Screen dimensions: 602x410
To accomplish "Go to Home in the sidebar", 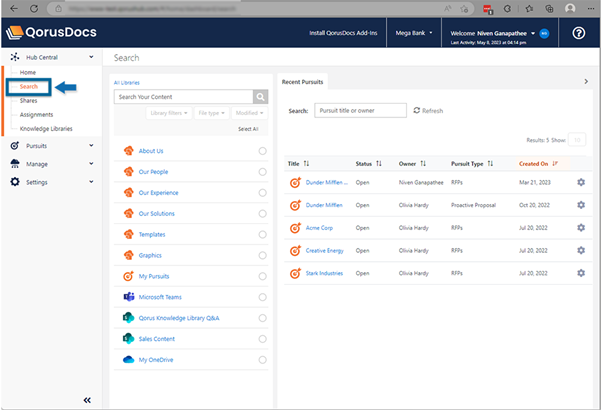I will 28,72.
